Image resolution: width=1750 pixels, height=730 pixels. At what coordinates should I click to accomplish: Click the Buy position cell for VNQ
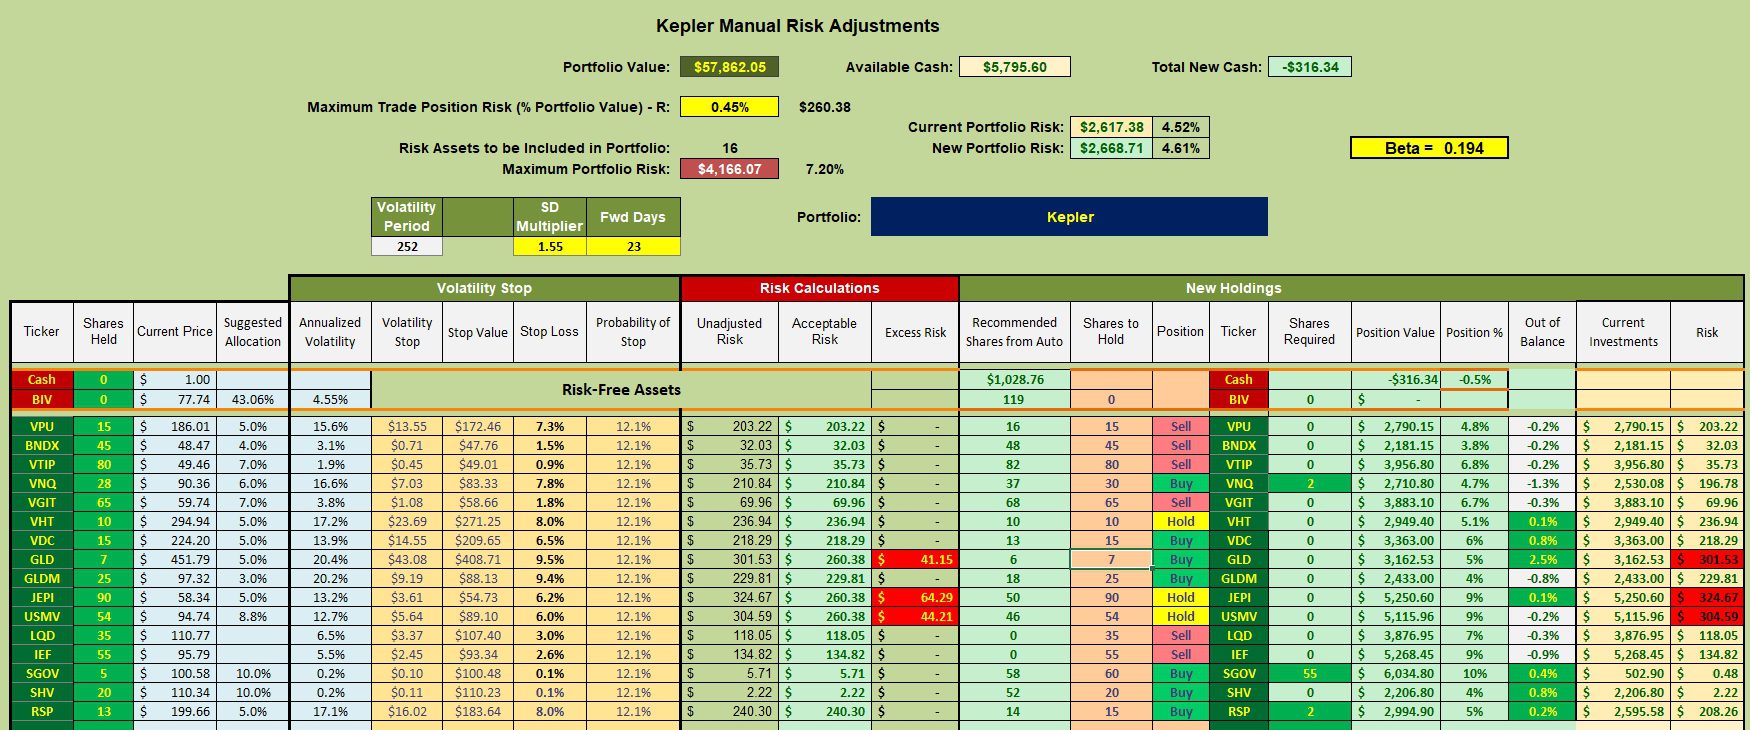coord(1180,483)
